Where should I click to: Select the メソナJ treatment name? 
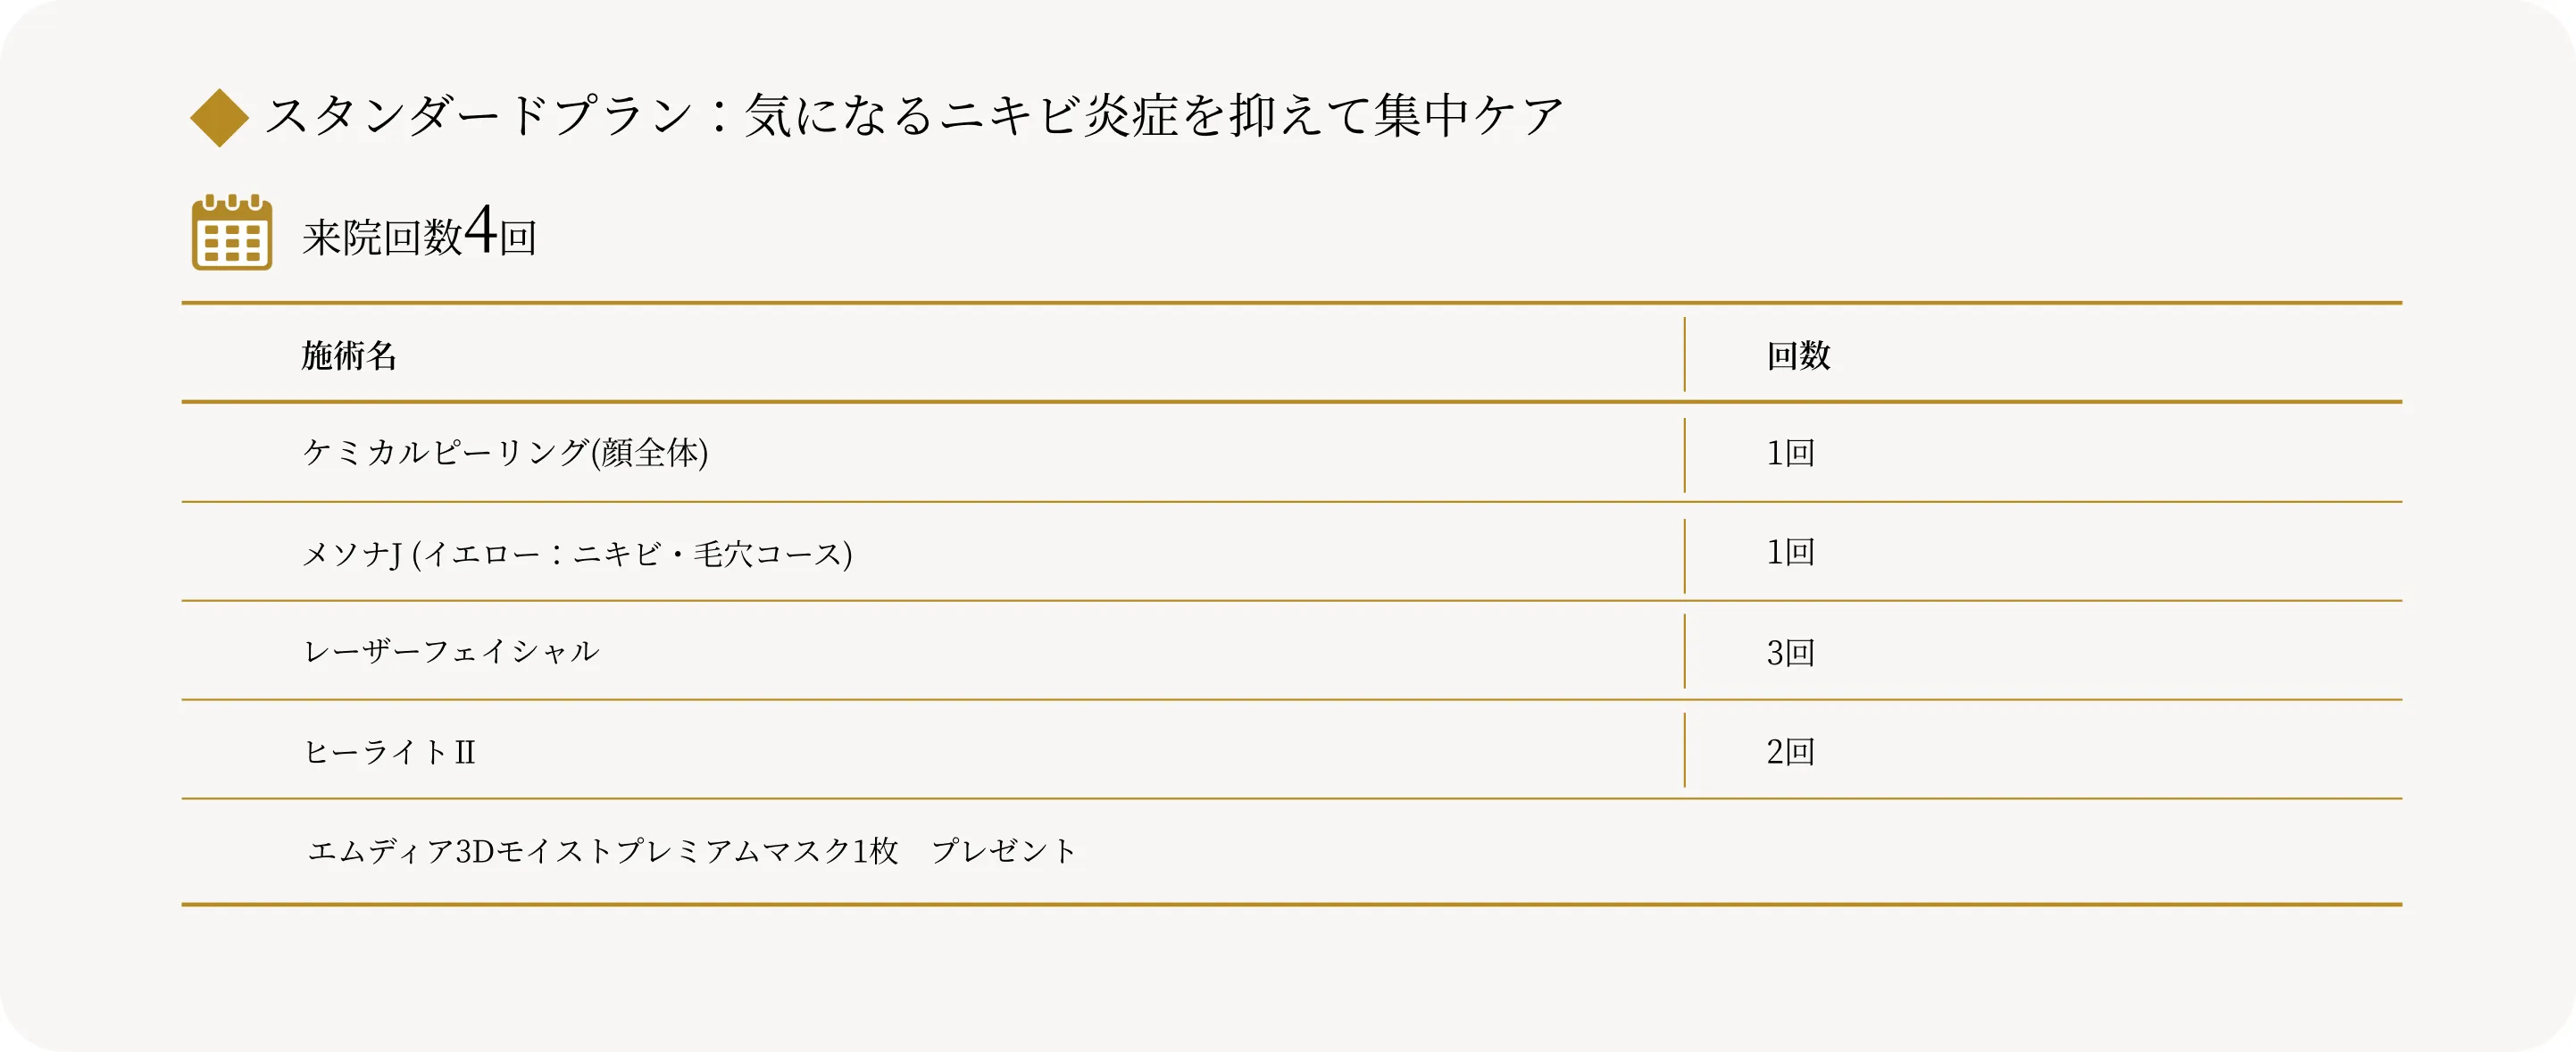point(352,553)
